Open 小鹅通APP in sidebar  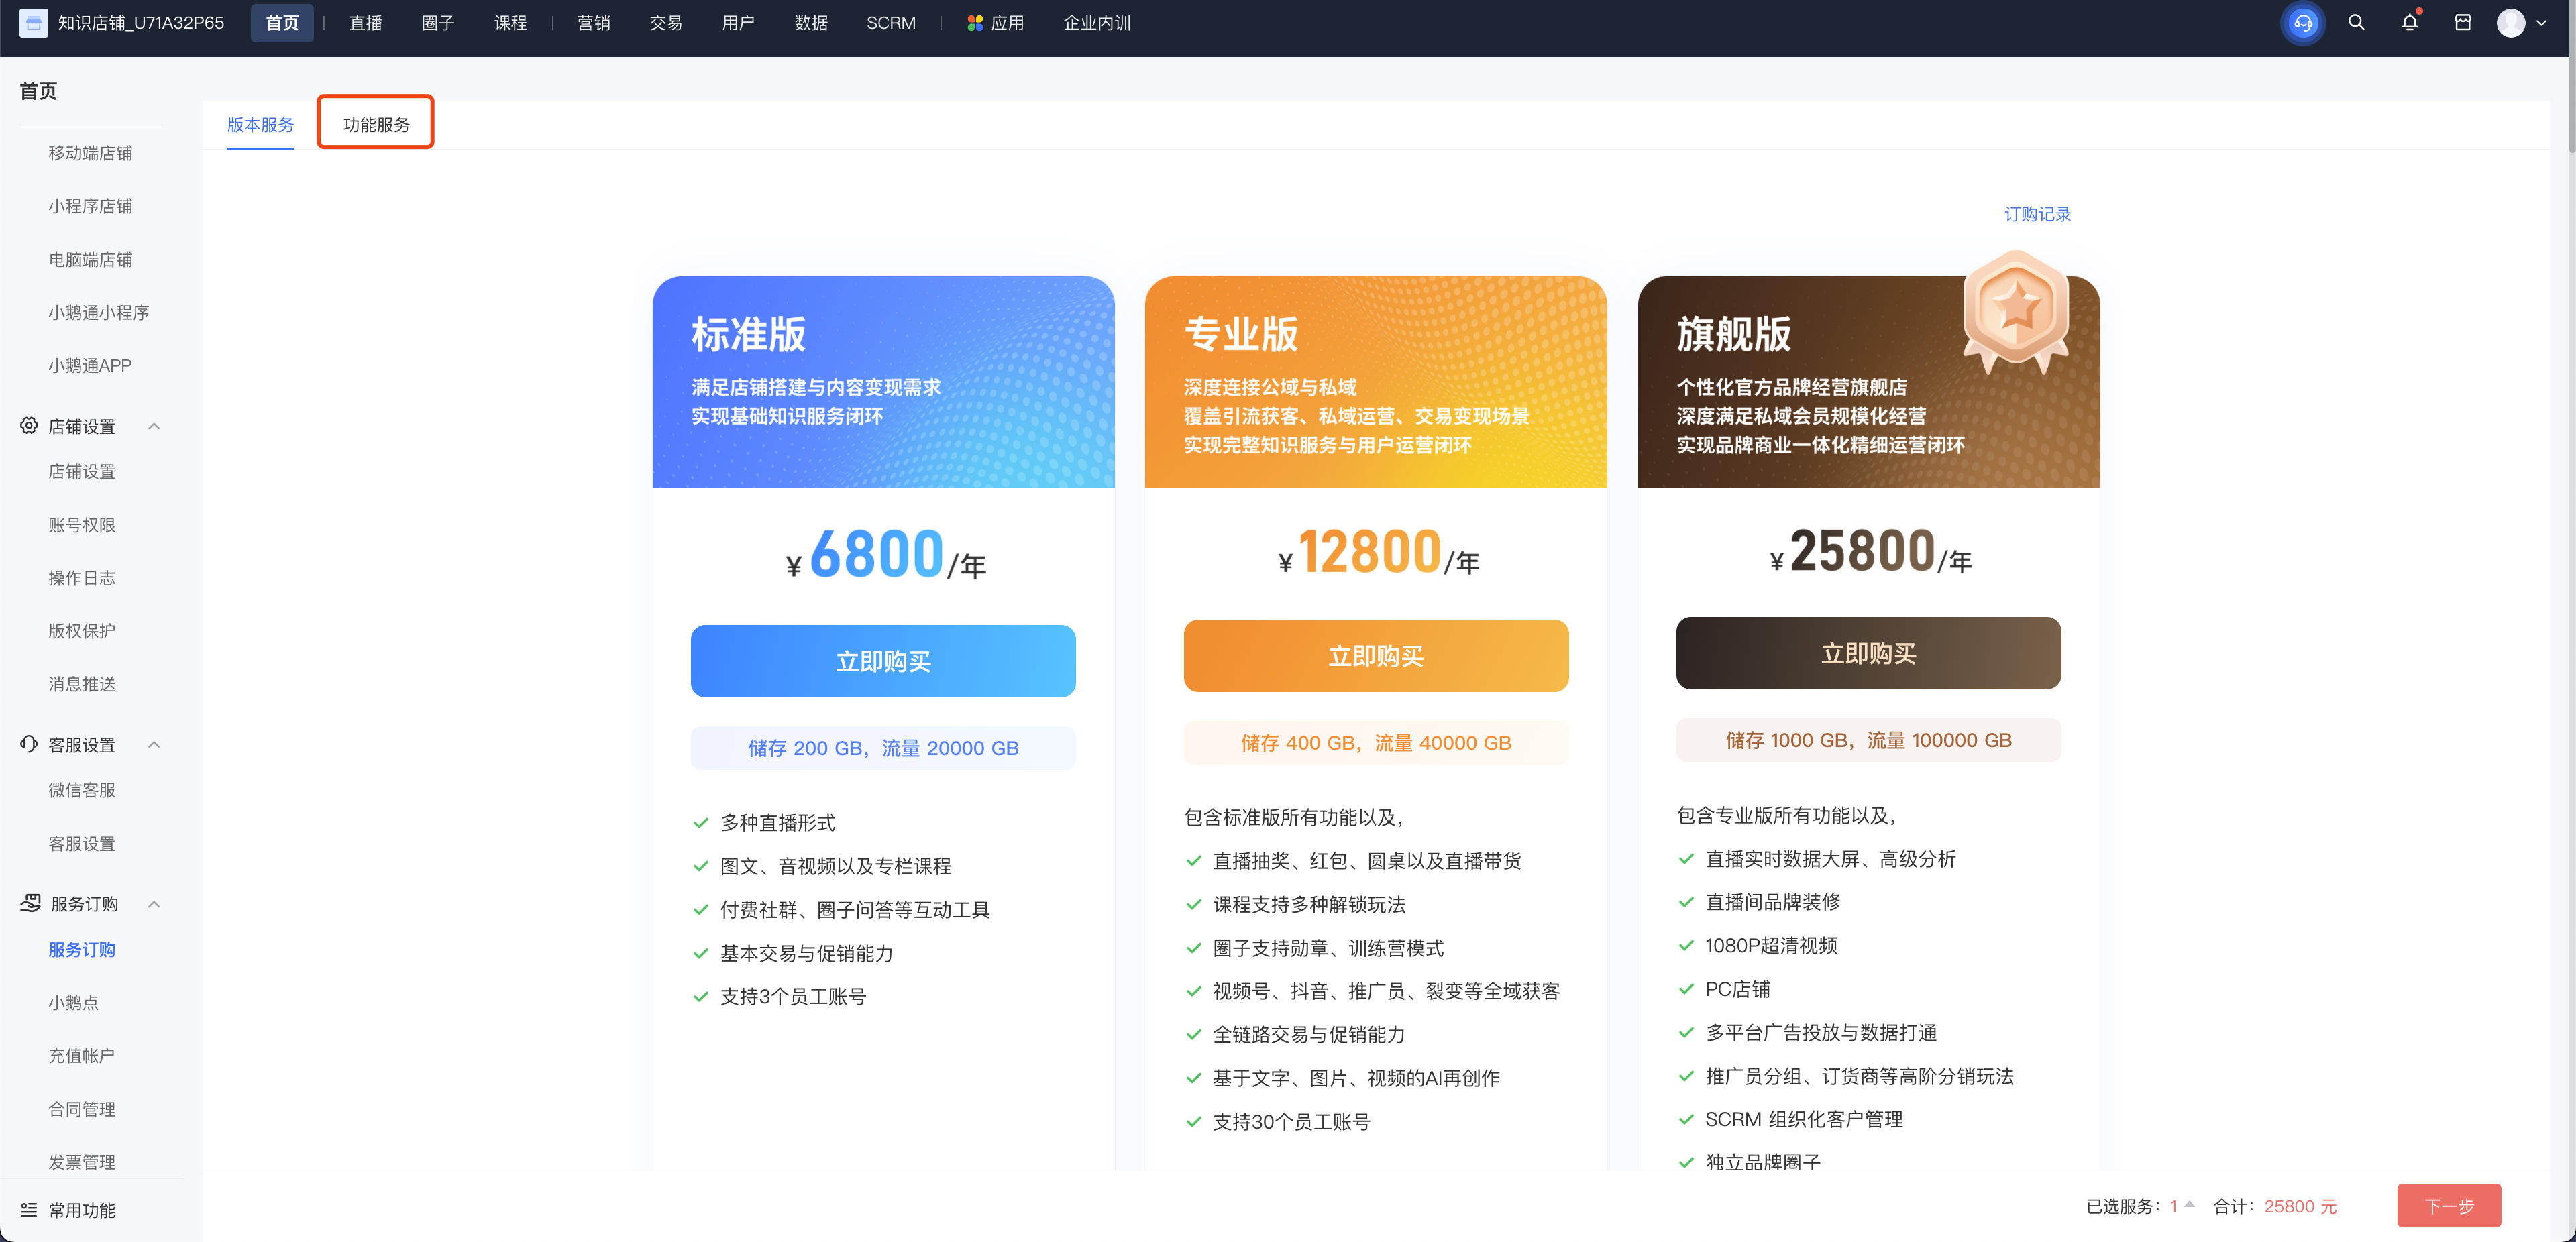(x=90, y=365)
